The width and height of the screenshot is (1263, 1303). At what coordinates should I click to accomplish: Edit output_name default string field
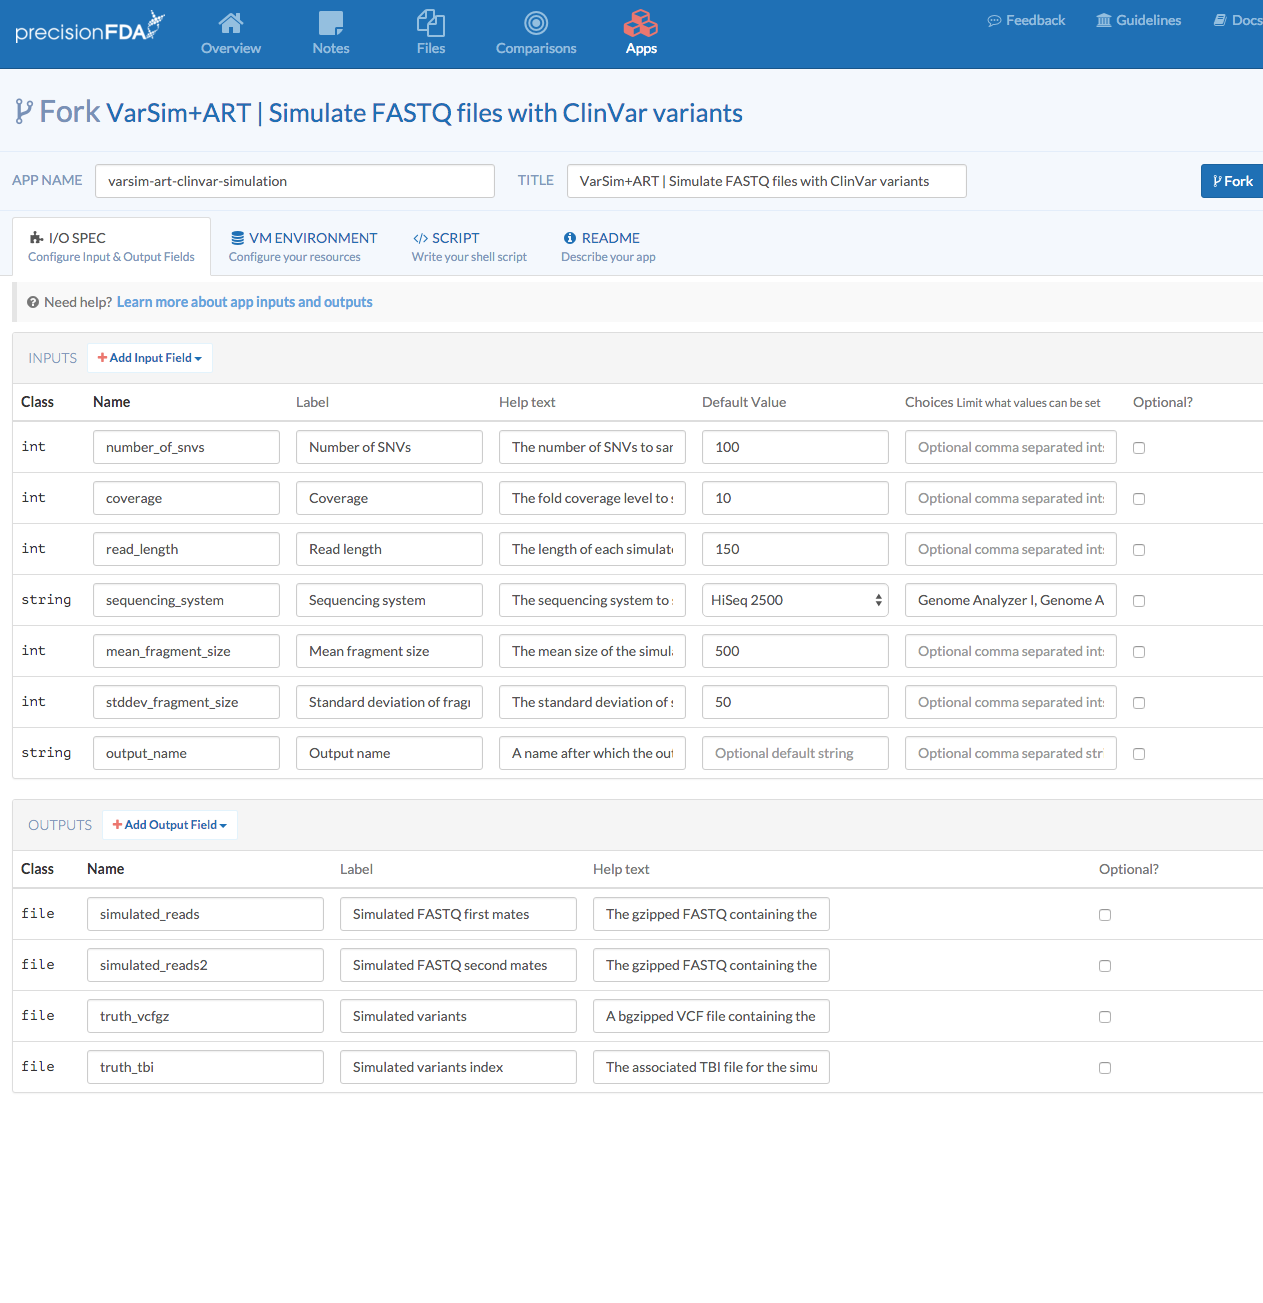(x=795, y=753)
